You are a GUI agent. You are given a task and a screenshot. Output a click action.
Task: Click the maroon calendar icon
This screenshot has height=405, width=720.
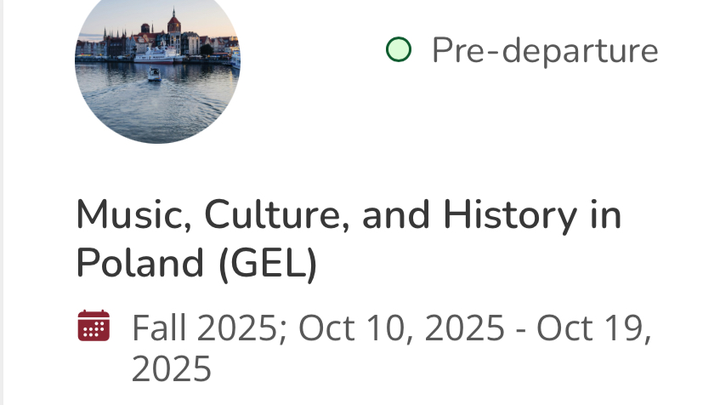coord(93,326)
